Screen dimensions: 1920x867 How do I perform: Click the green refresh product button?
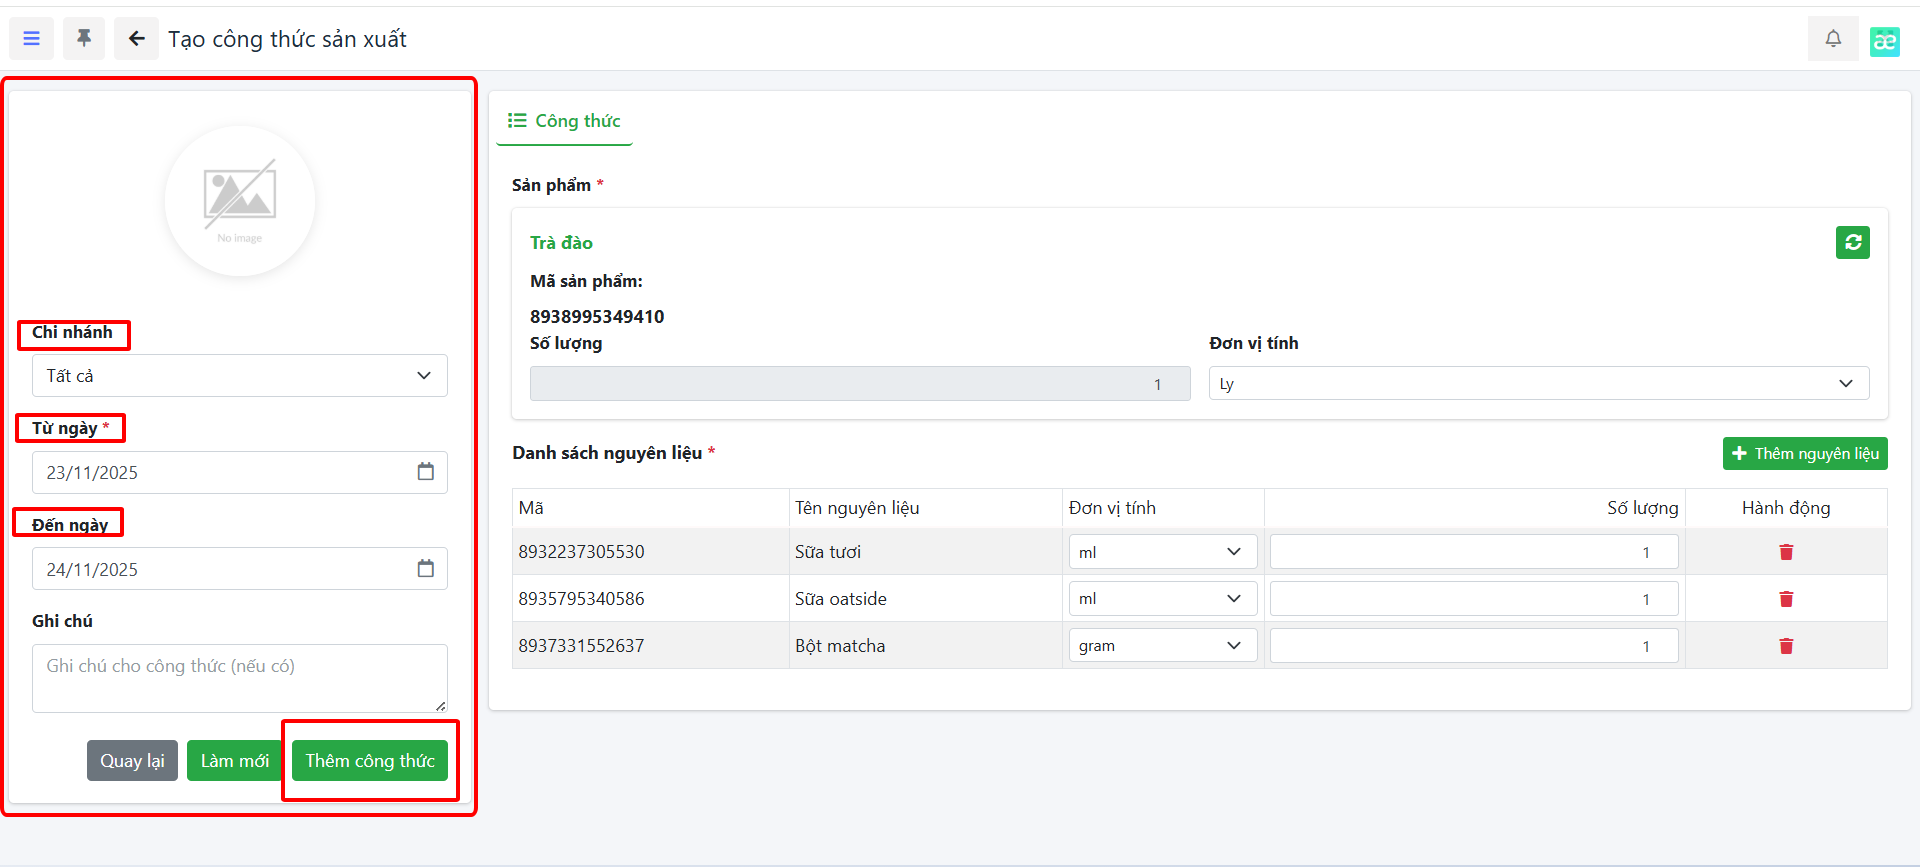pos(1852,242)
